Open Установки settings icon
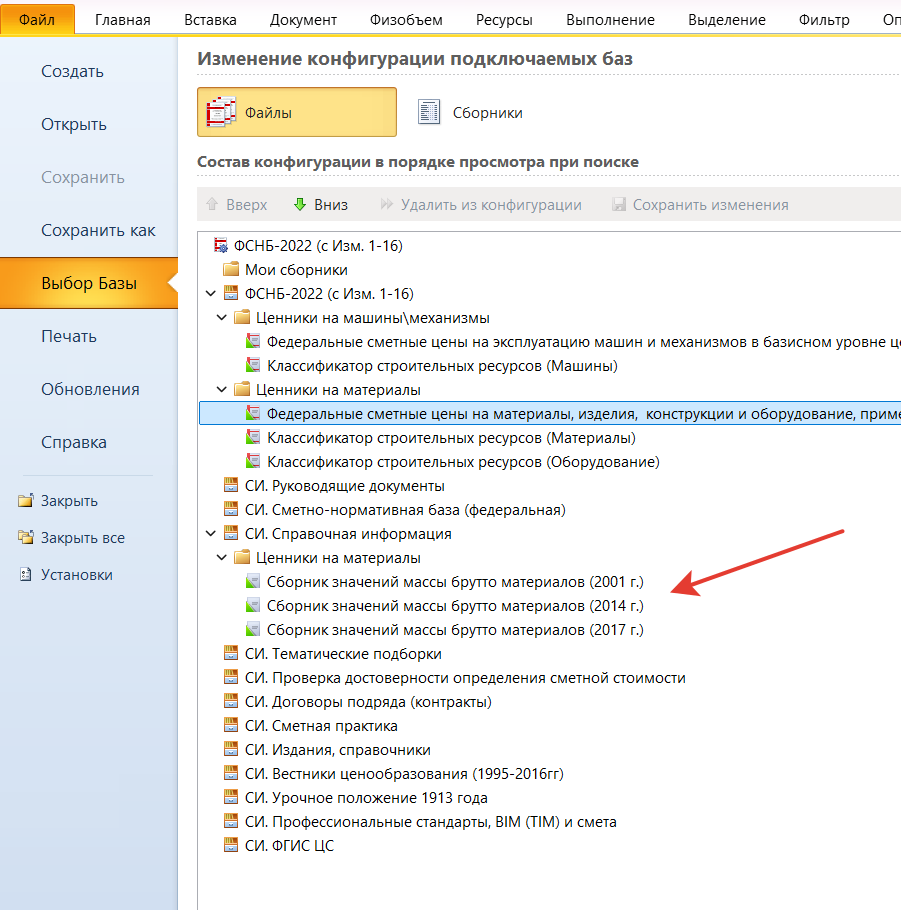Viewport: 901px width, 910px height. pos(26,575)
